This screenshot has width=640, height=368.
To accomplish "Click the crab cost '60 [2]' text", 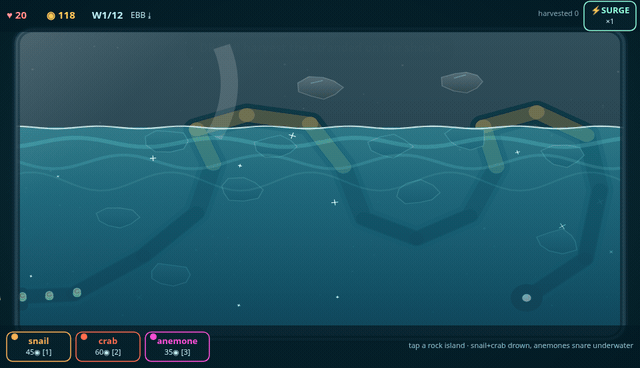I will [108, 352].
